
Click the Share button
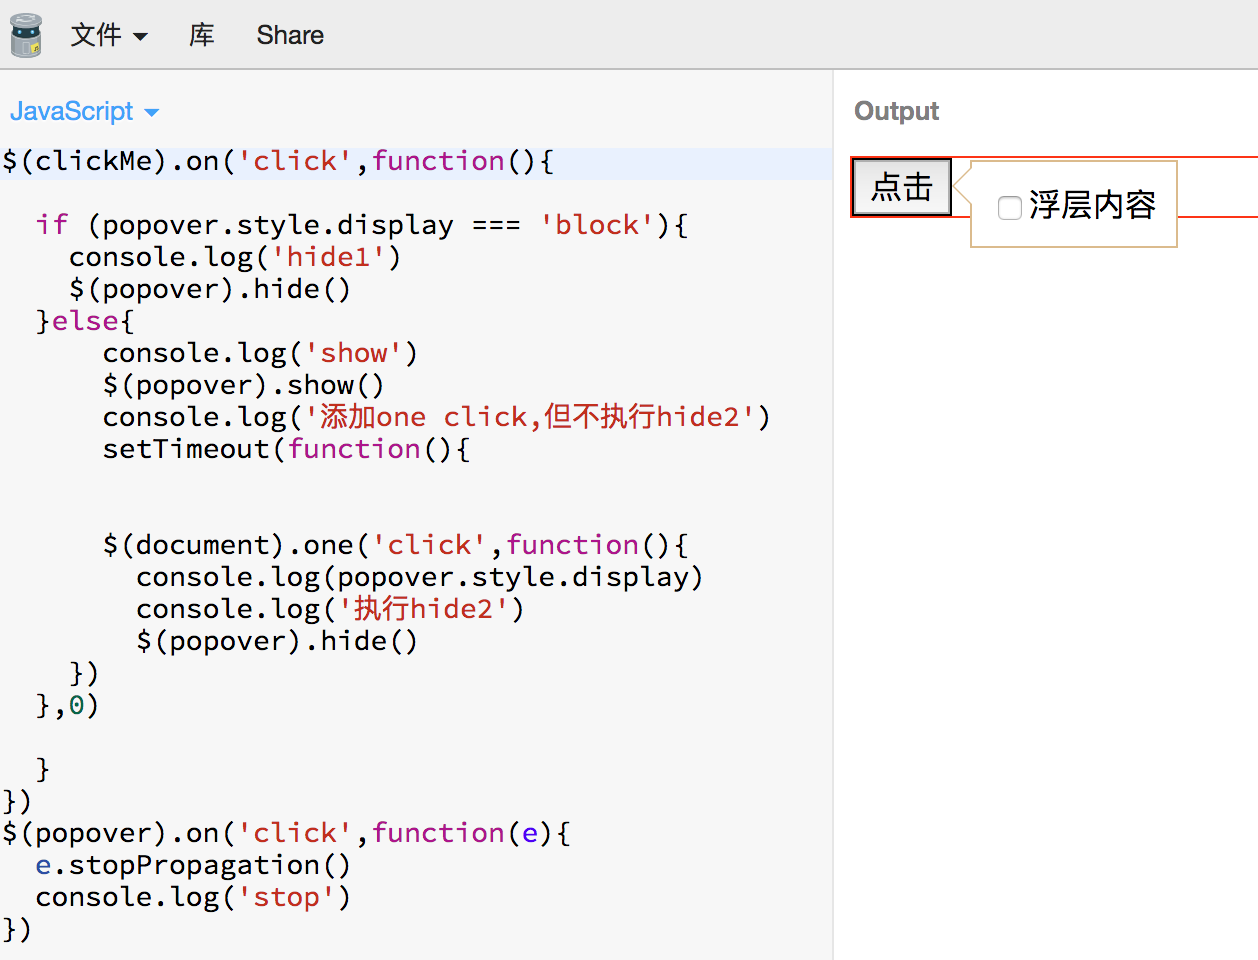[290, 35]
